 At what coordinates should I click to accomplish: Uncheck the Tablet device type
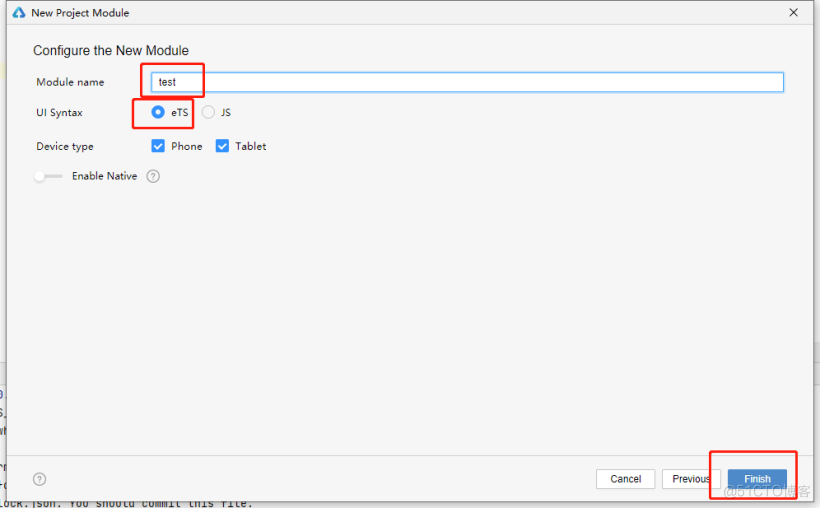click(x=222, y=146)
